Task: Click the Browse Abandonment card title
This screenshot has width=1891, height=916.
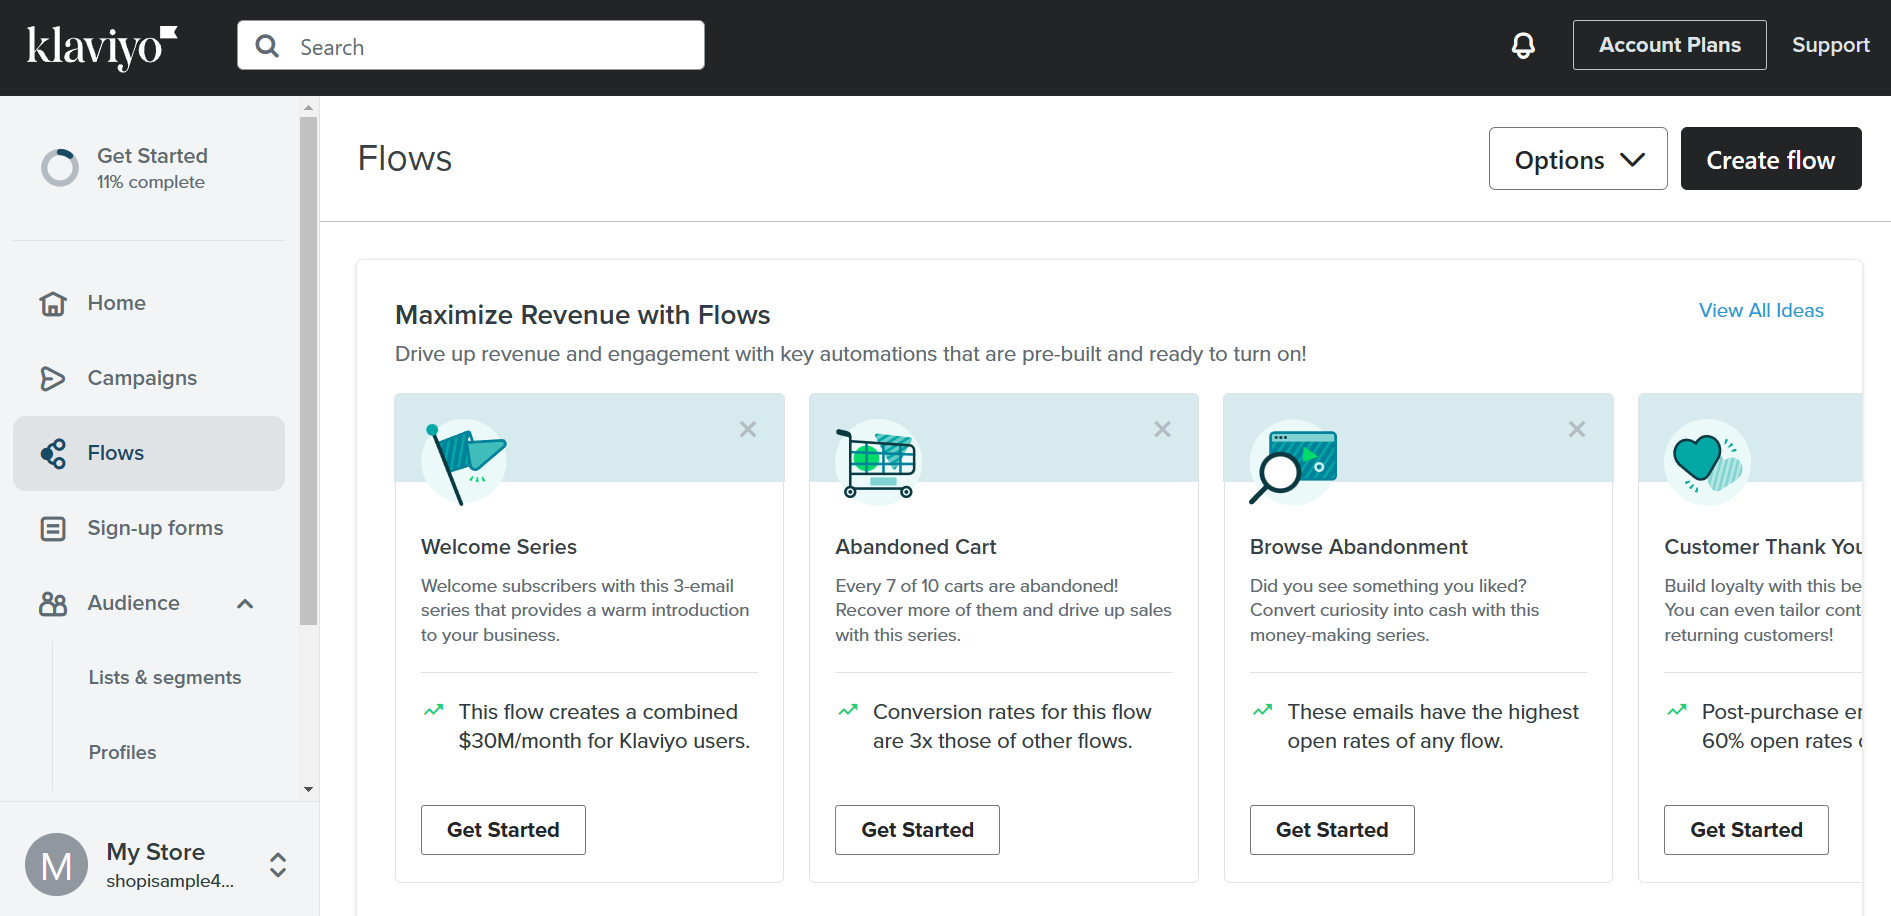Action: point(1359,547)
